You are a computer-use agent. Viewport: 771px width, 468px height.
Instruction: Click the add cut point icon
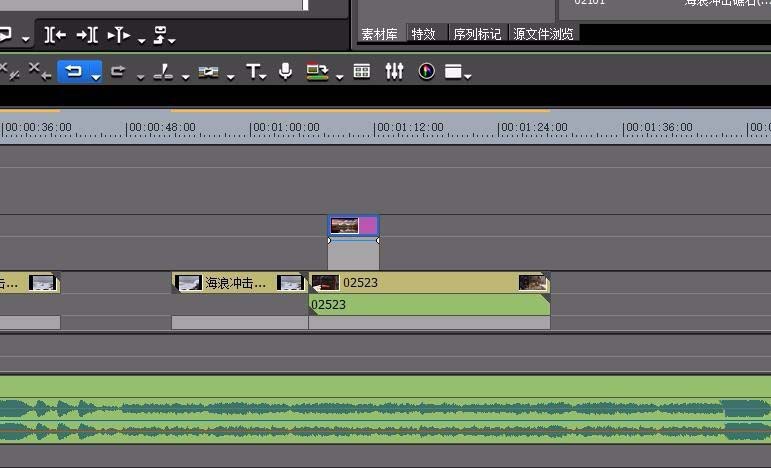pos(163,72)
